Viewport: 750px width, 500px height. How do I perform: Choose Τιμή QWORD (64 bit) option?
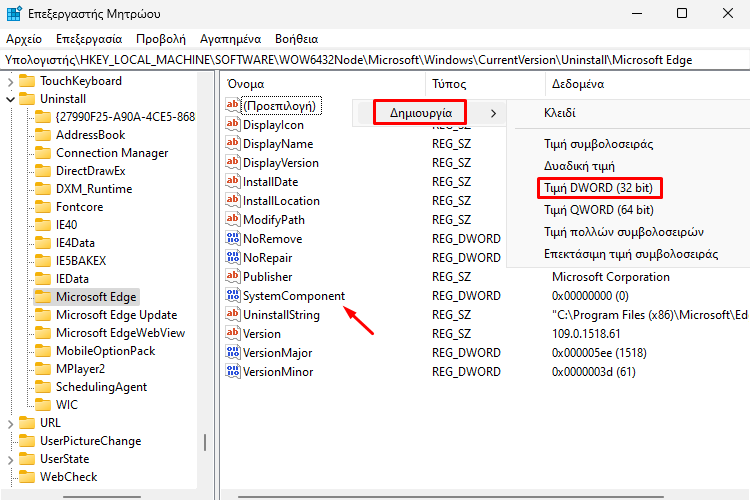tap(599, 210)
